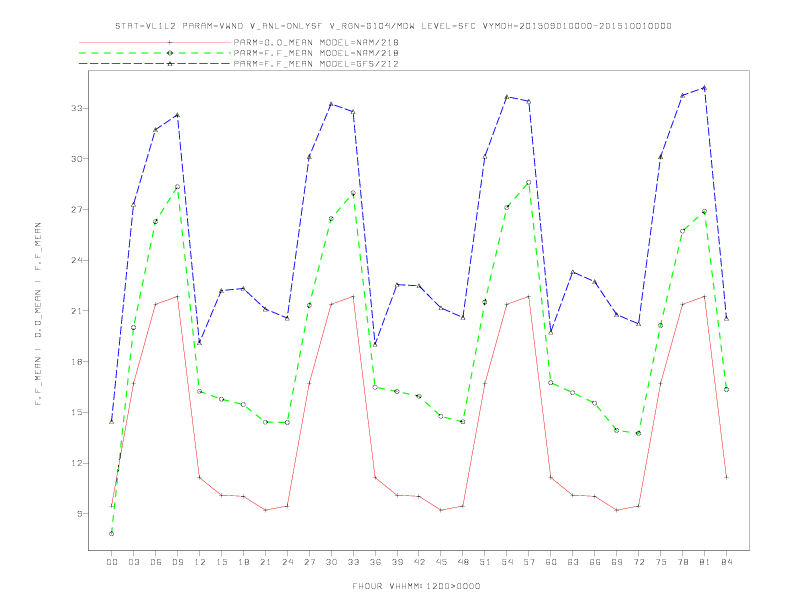Click y-axis tick label 15

[77, 413]
